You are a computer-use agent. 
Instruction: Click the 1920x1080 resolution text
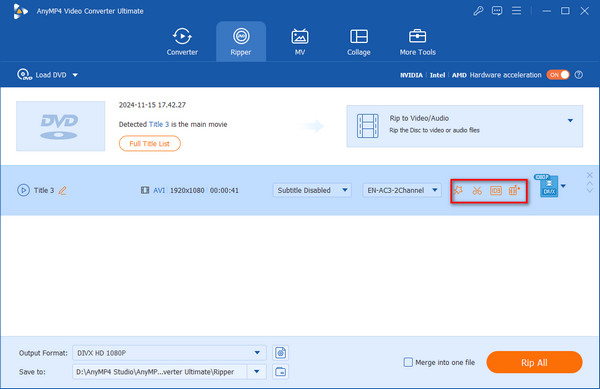coord(187,190)
